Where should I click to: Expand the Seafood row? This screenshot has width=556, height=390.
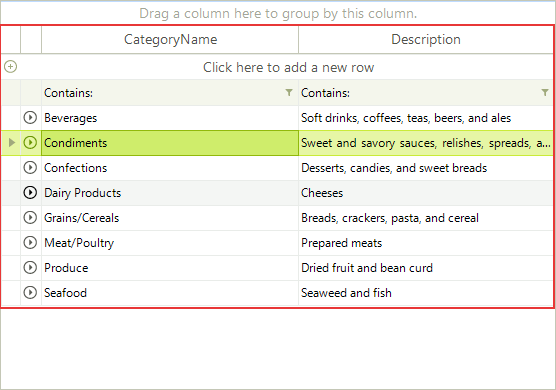coord(30,292)
